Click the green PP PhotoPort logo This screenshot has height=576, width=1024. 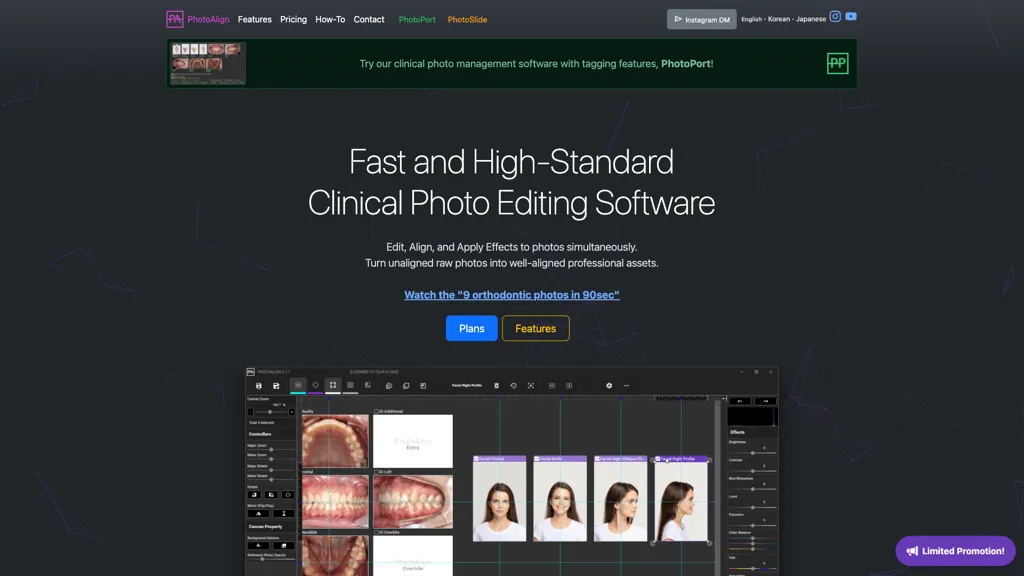click(x=837, y=63)
